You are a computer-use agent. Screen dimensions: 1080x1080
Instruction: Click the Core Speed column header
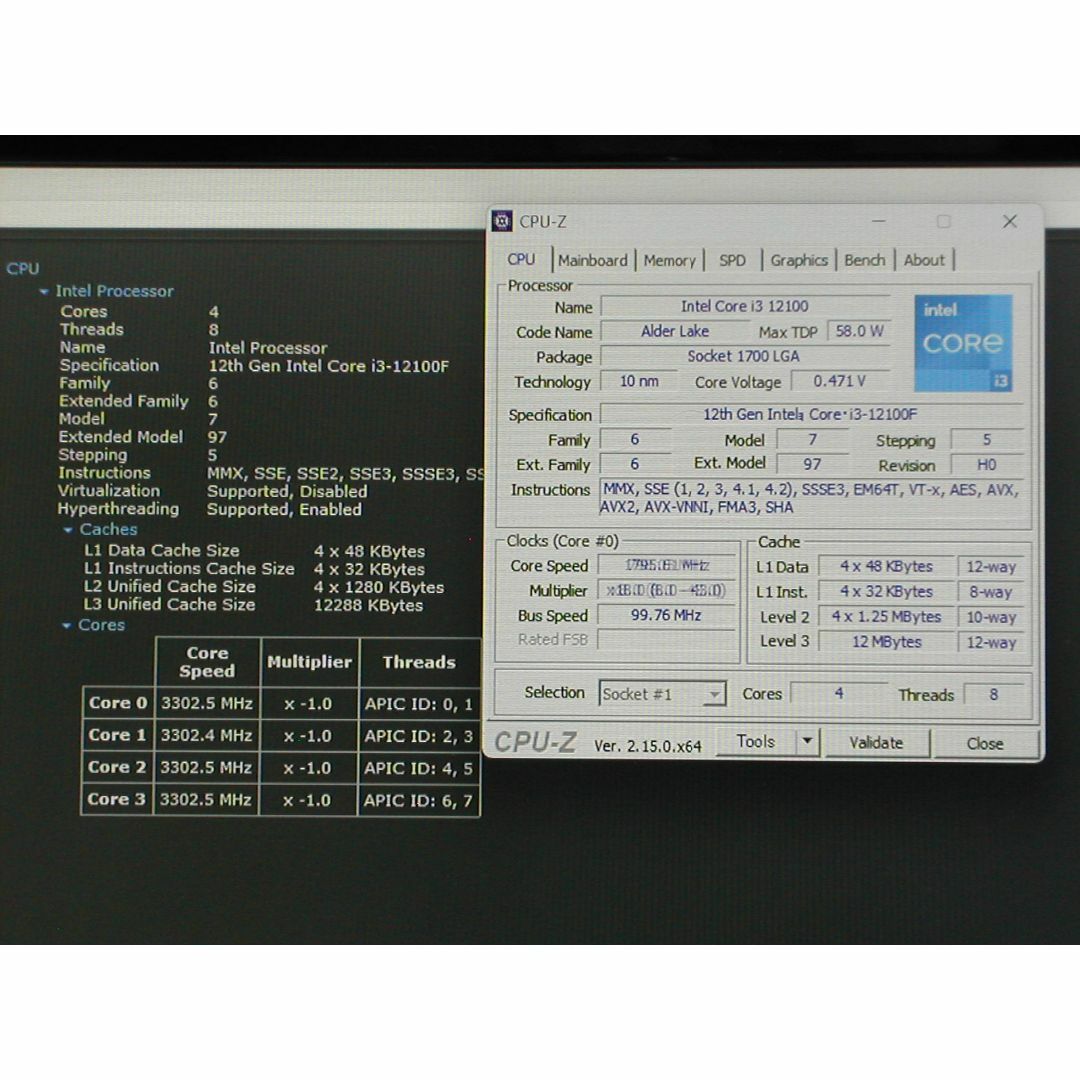click(x=207, y=662)
